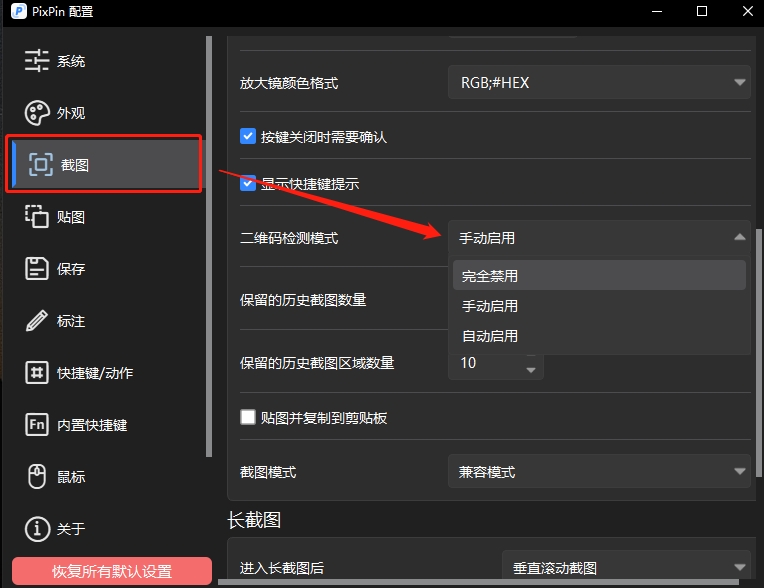This screenshot has height=588, width=764.
Task: Select the Screenshot (截图) sidebar icon
Action: [x=41, y=165]
